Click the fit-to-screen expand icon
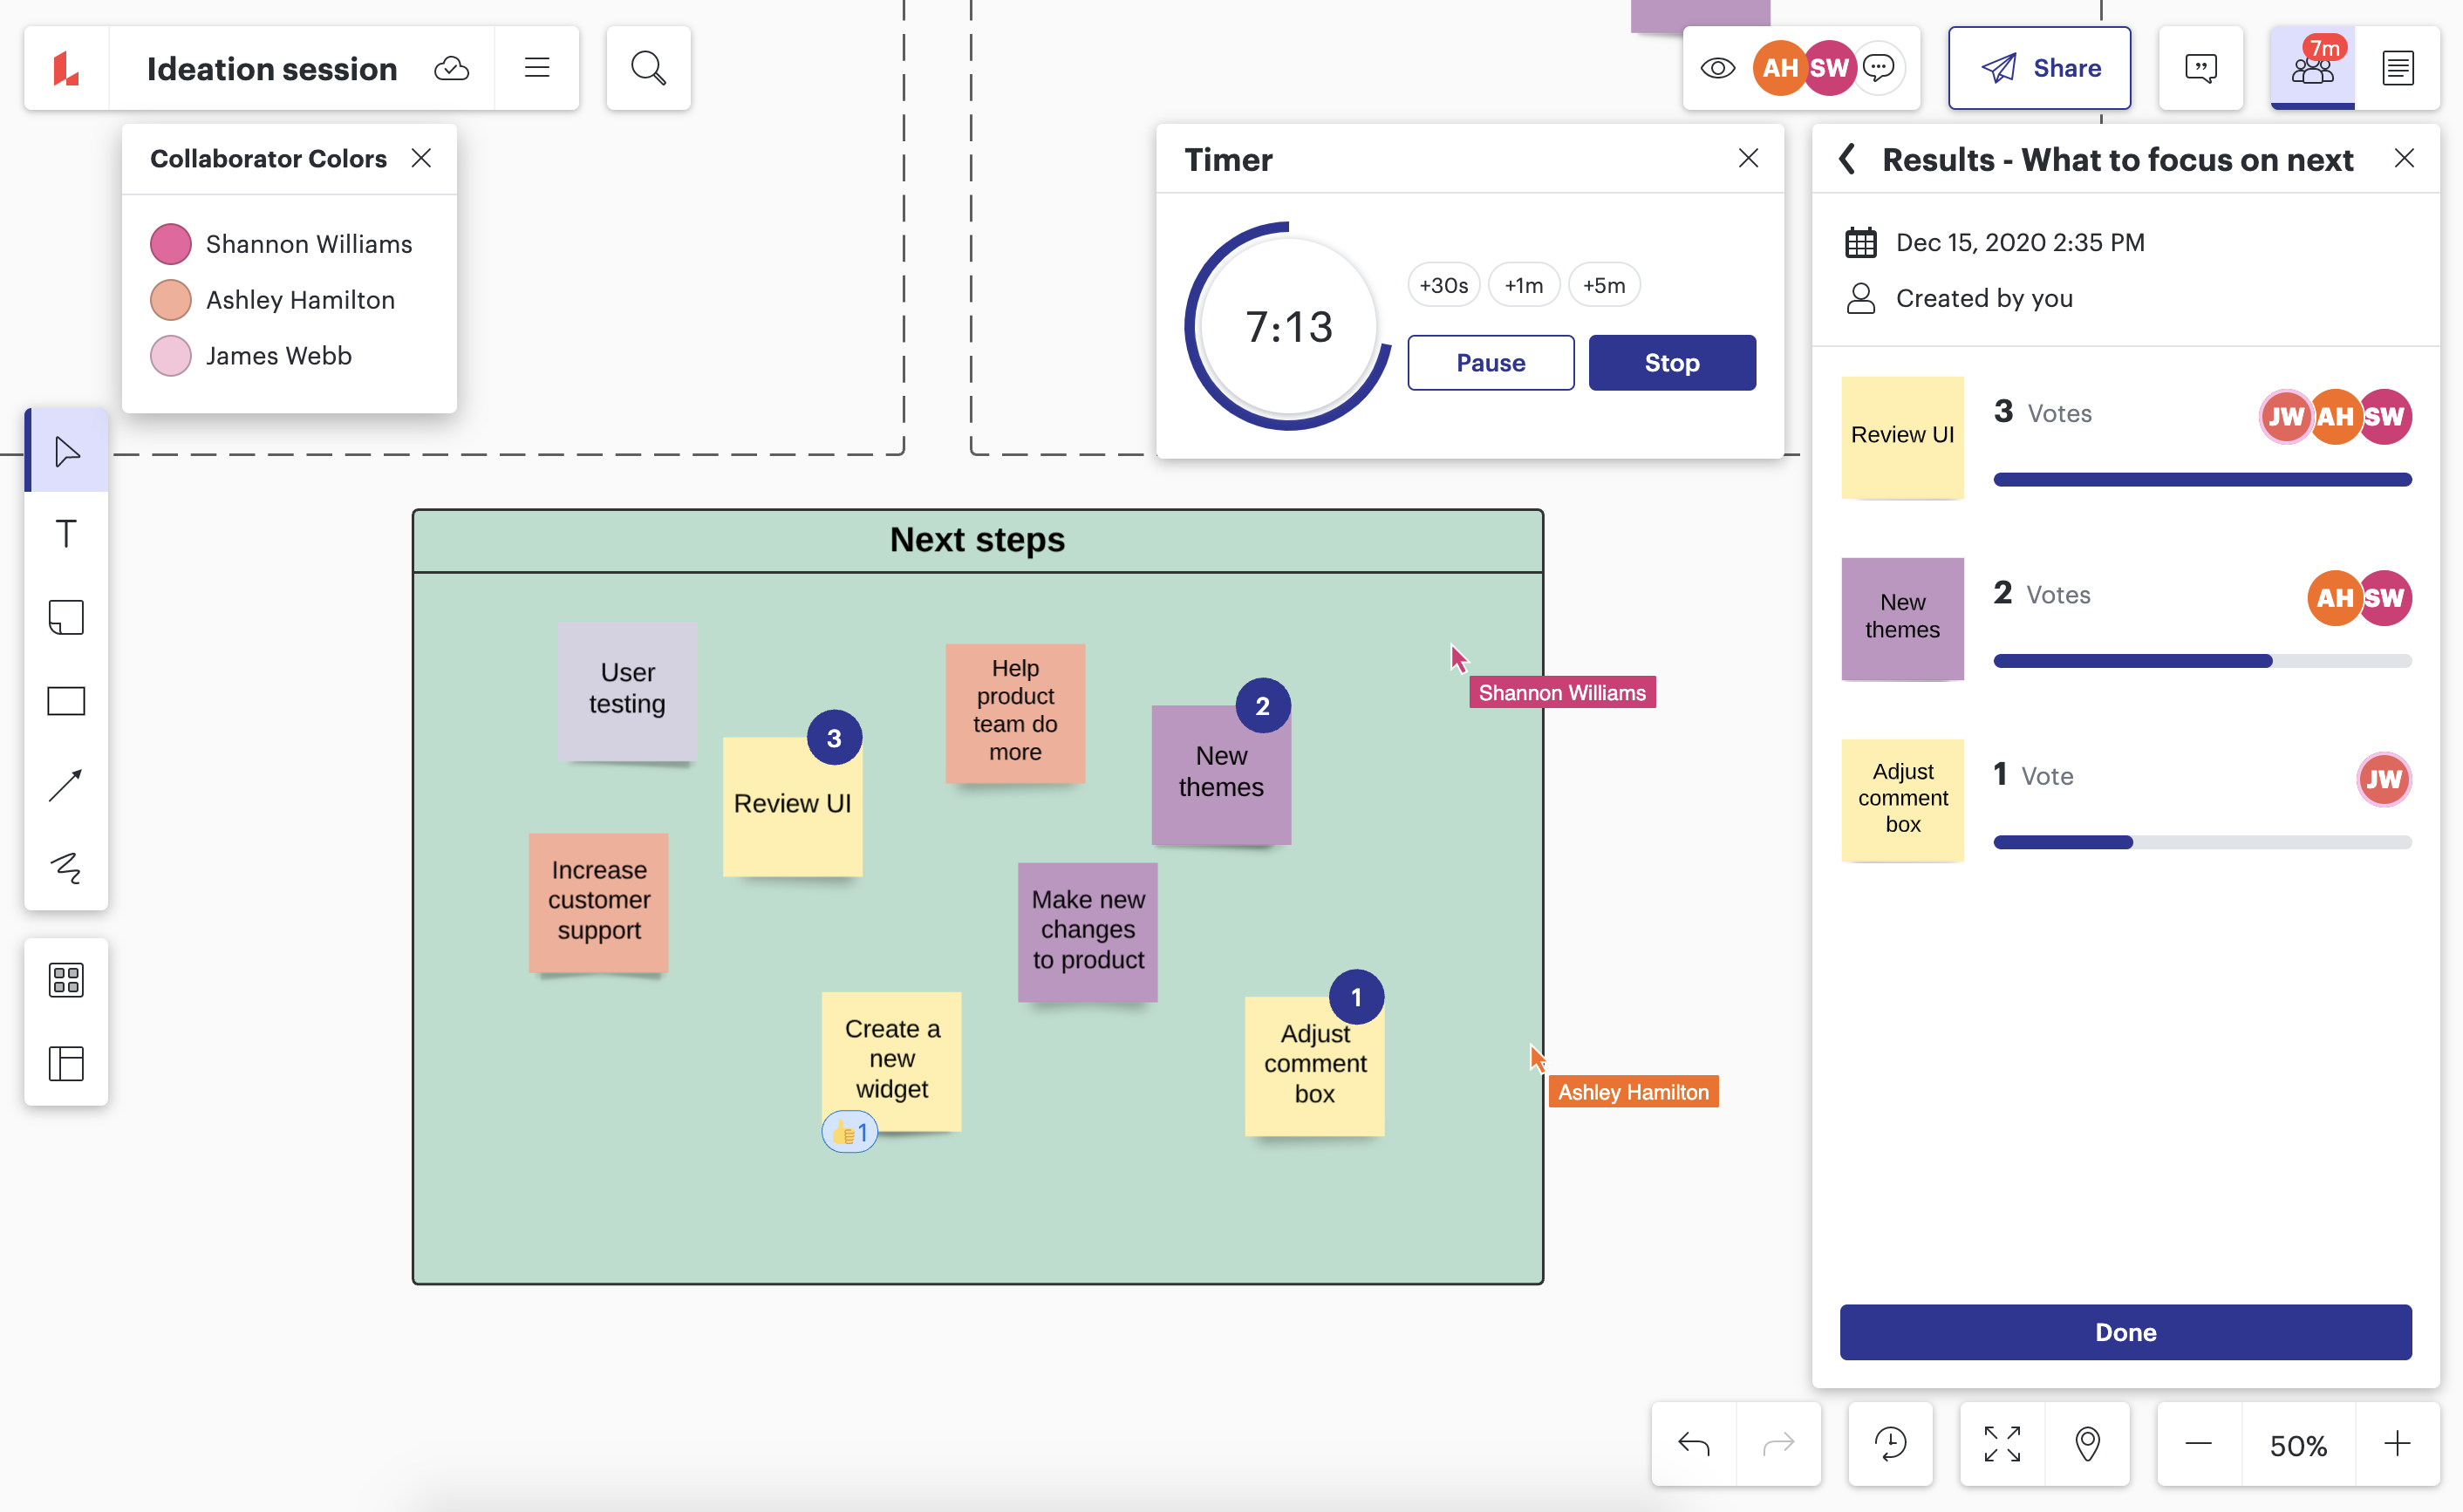 [2001, 1443]
